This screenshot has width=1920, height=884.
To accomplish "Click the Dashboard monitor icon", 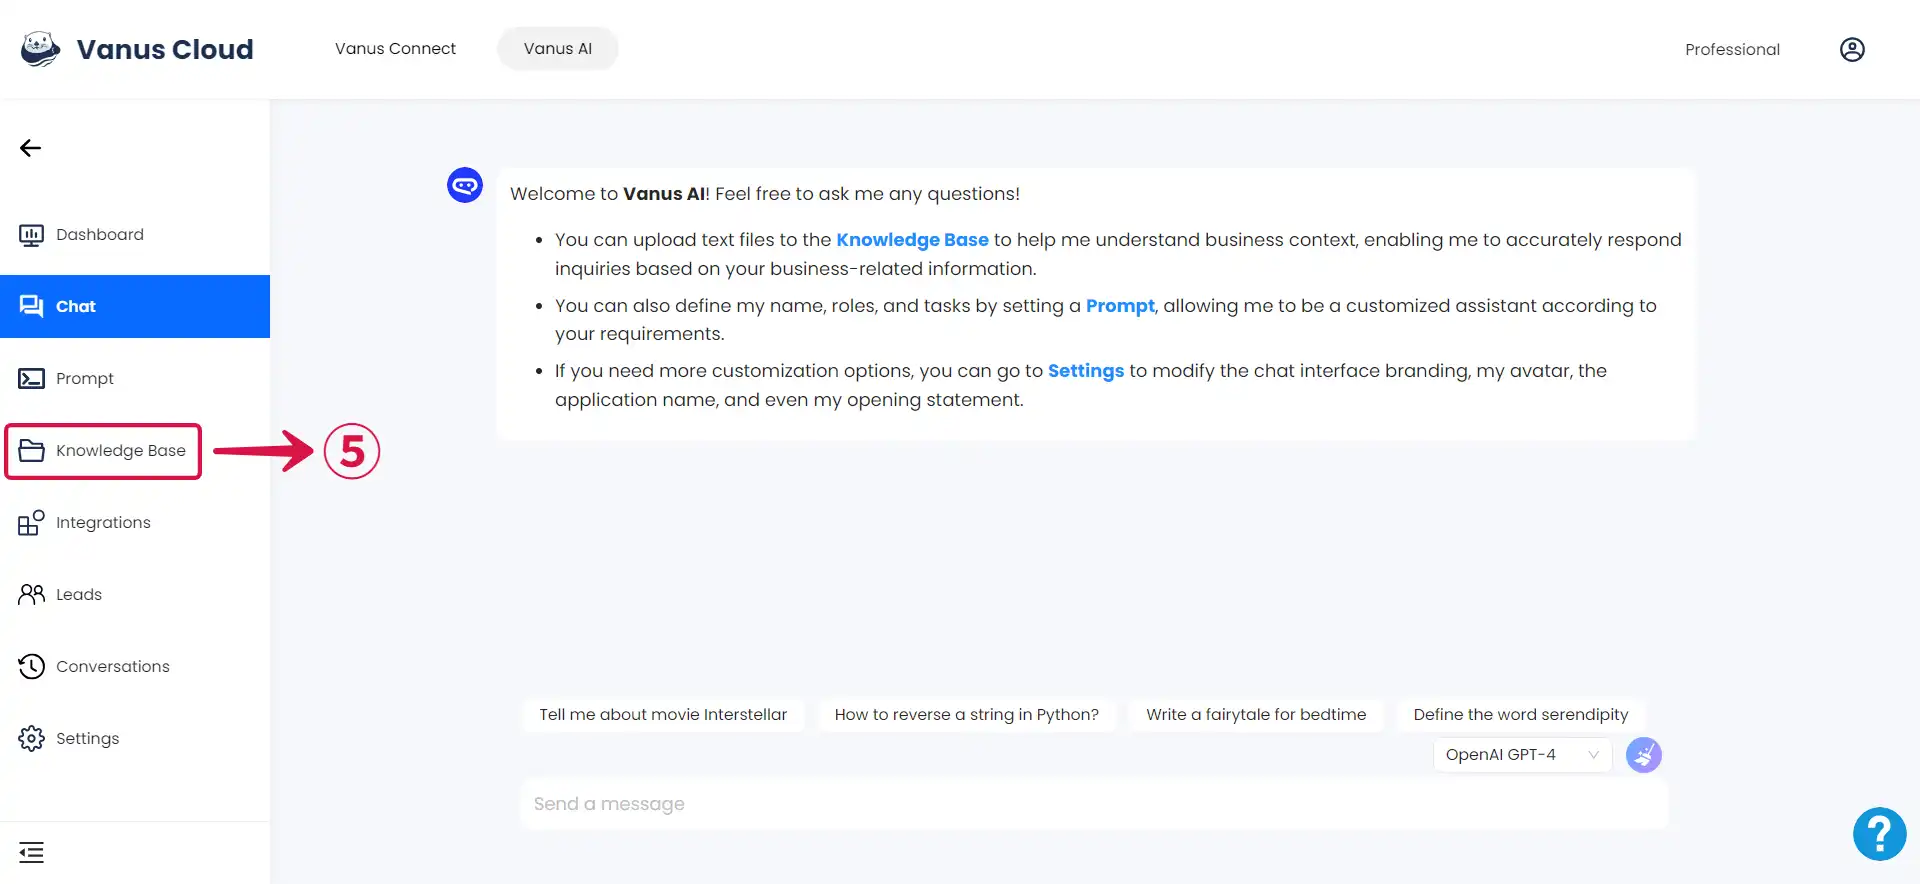I will click(31, 235).
